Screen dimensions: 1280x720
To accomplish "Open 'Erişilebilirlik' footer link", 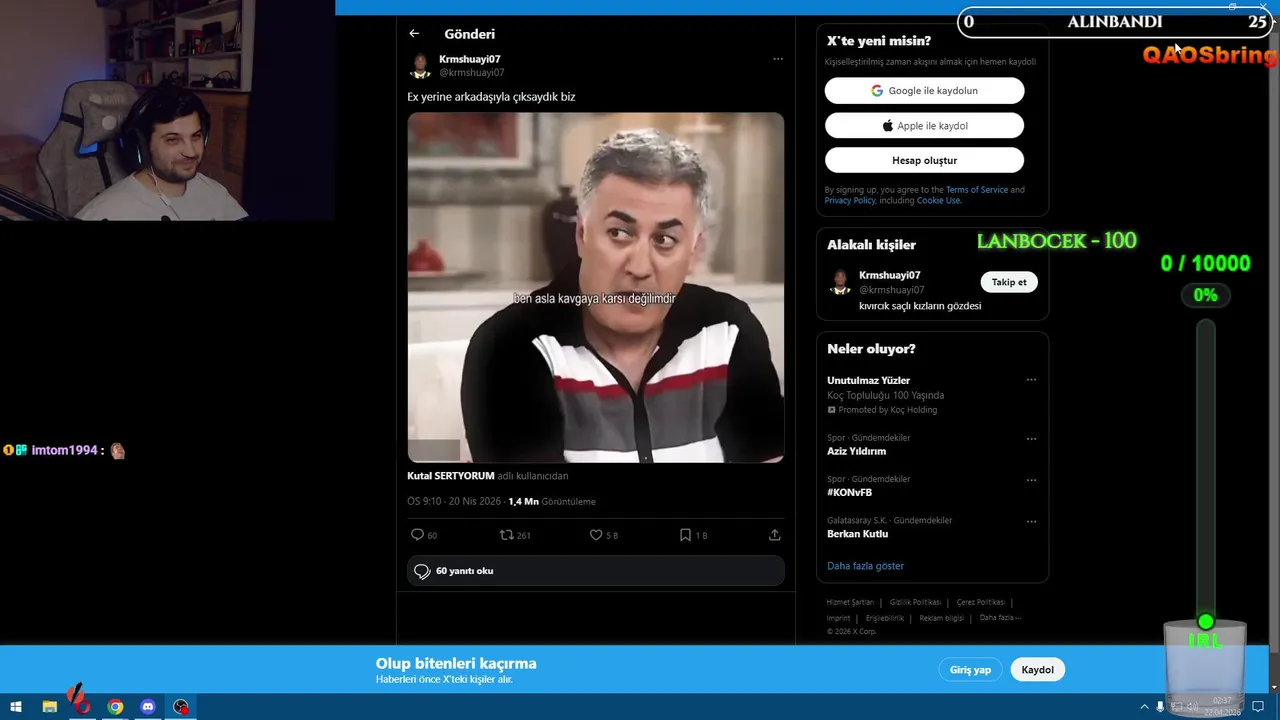I will pyautogui.click(x=885, y=618).
